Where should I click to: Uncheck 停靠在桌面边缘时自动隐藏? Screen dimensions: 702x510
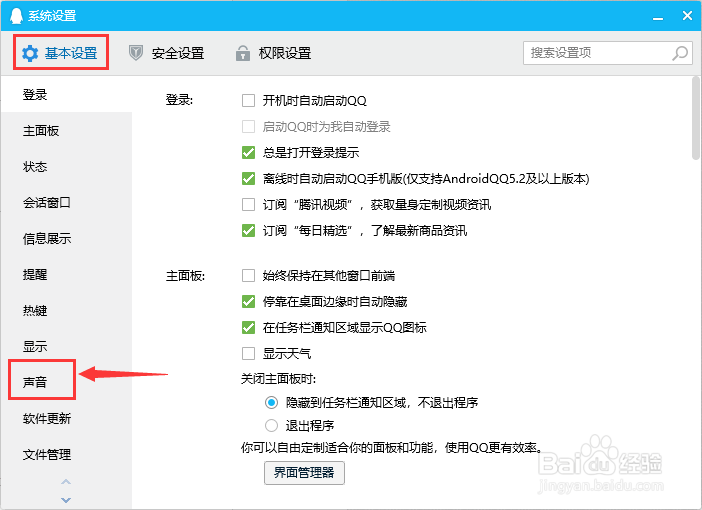pos(248,301)
